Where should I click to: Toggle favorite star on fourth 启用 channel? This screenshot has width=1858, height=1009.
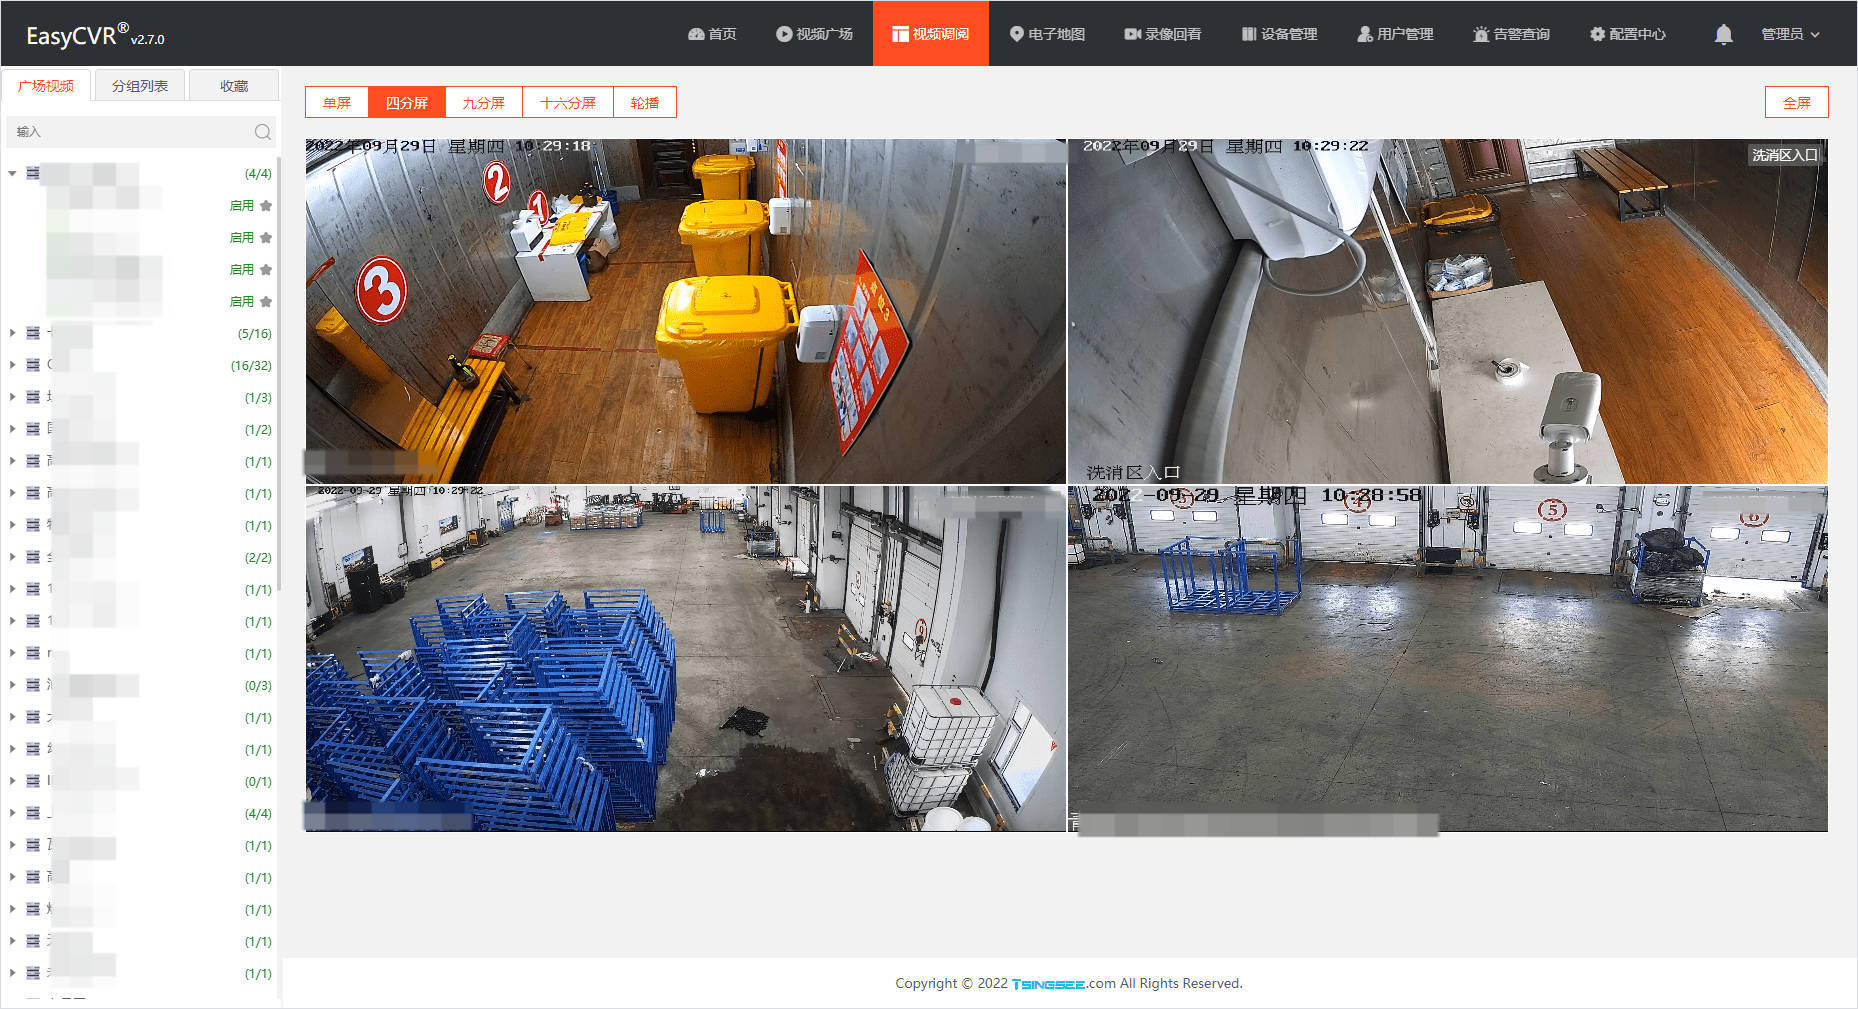266,301
